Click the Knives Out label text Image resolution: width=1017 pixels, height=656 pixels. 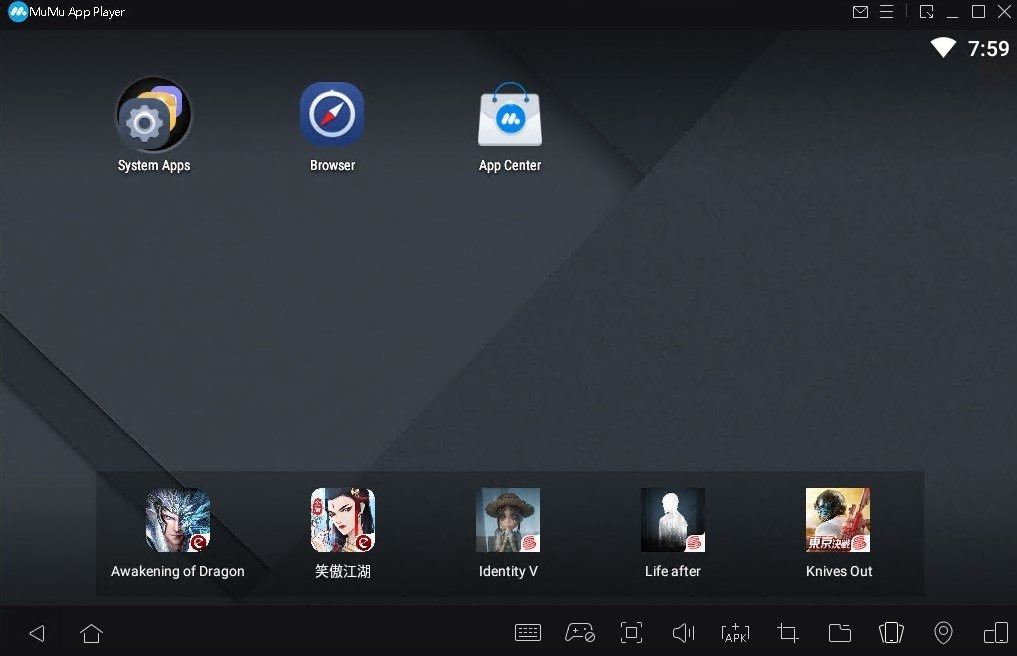[839, 571]
